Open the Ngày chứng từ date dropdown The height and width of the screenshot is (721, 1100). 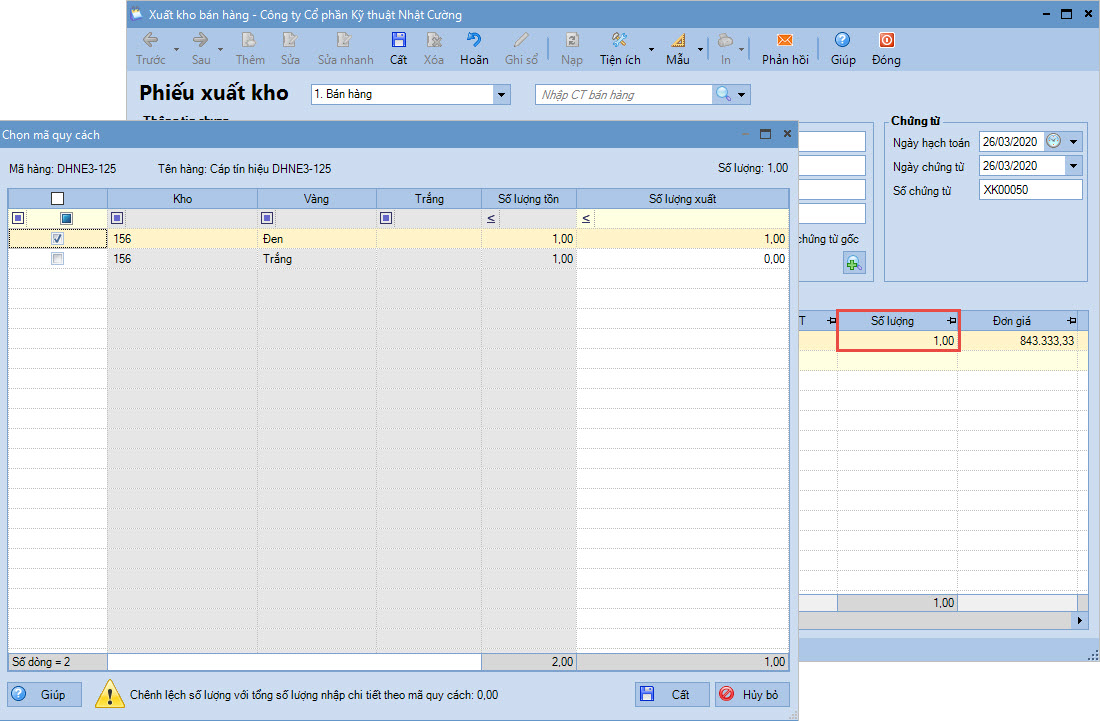pos(1074,166)
